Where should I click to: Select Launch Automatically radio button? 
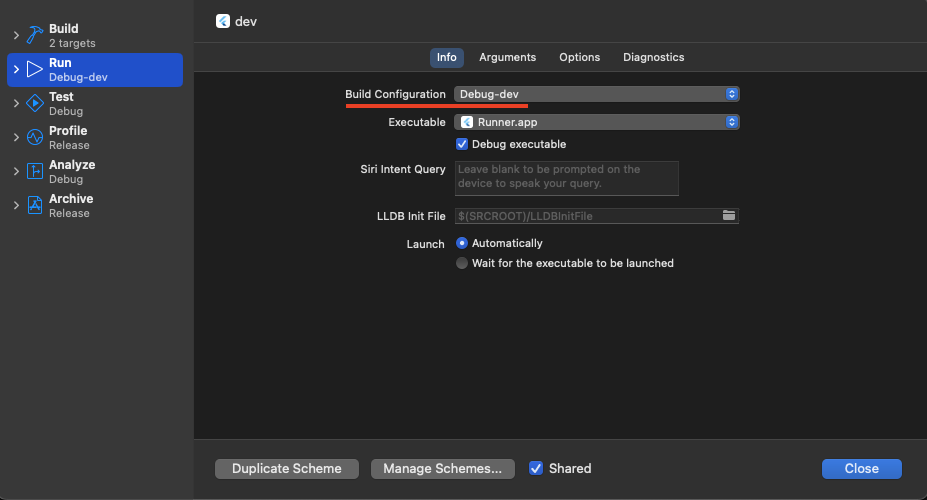tap(462, 243)
